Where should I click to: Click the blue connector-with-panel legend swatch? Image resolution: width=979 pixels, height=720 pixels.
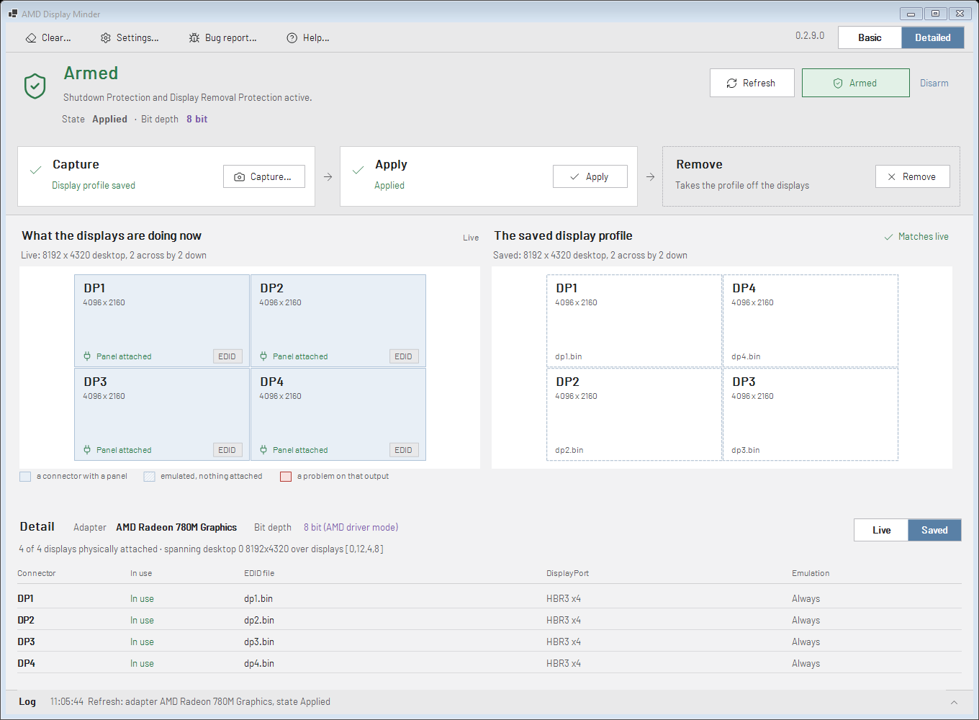click(25, 476)
